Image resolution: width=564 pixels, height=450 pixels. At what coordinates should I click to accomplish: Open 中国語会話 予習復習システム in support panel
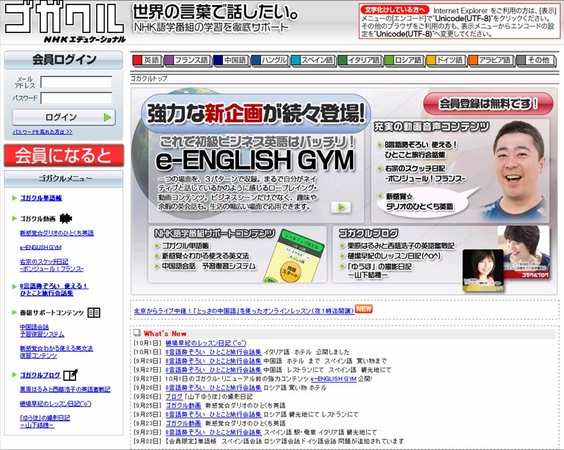tap(209, 266)
